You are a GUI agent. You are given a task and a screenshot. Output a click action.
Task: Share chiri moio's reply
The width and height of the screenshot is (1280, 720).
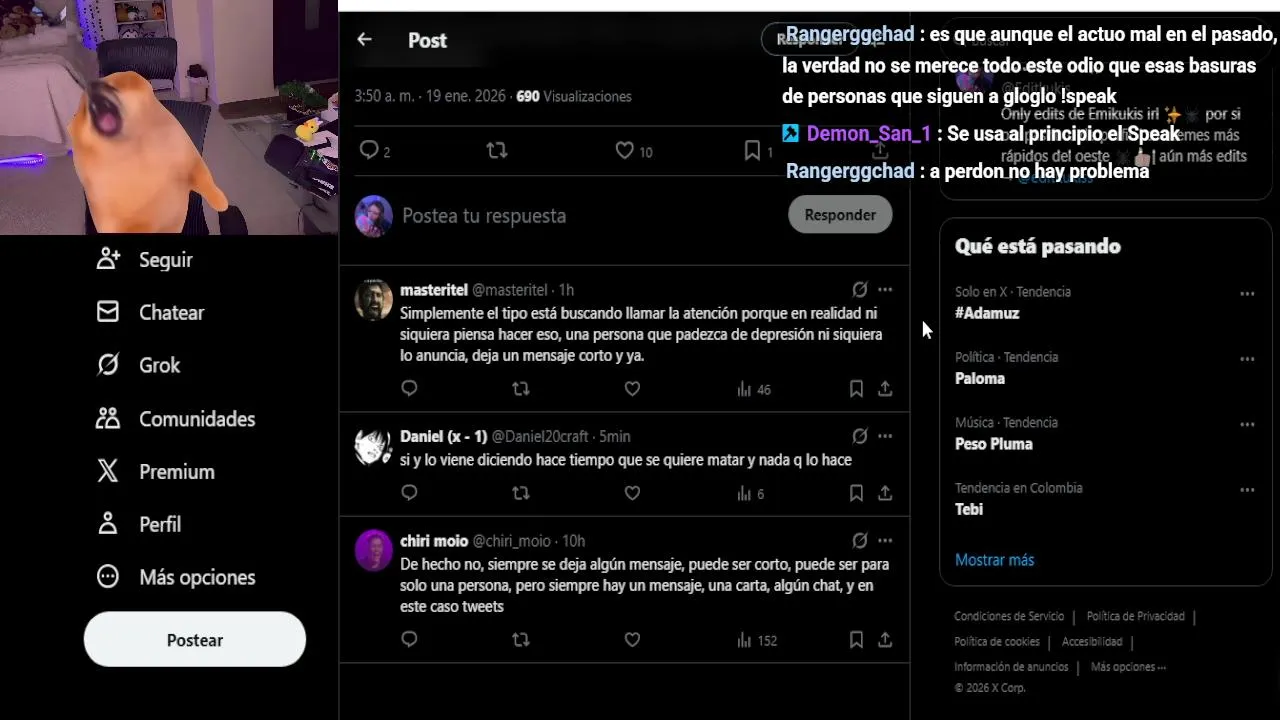tap(885, 640)
